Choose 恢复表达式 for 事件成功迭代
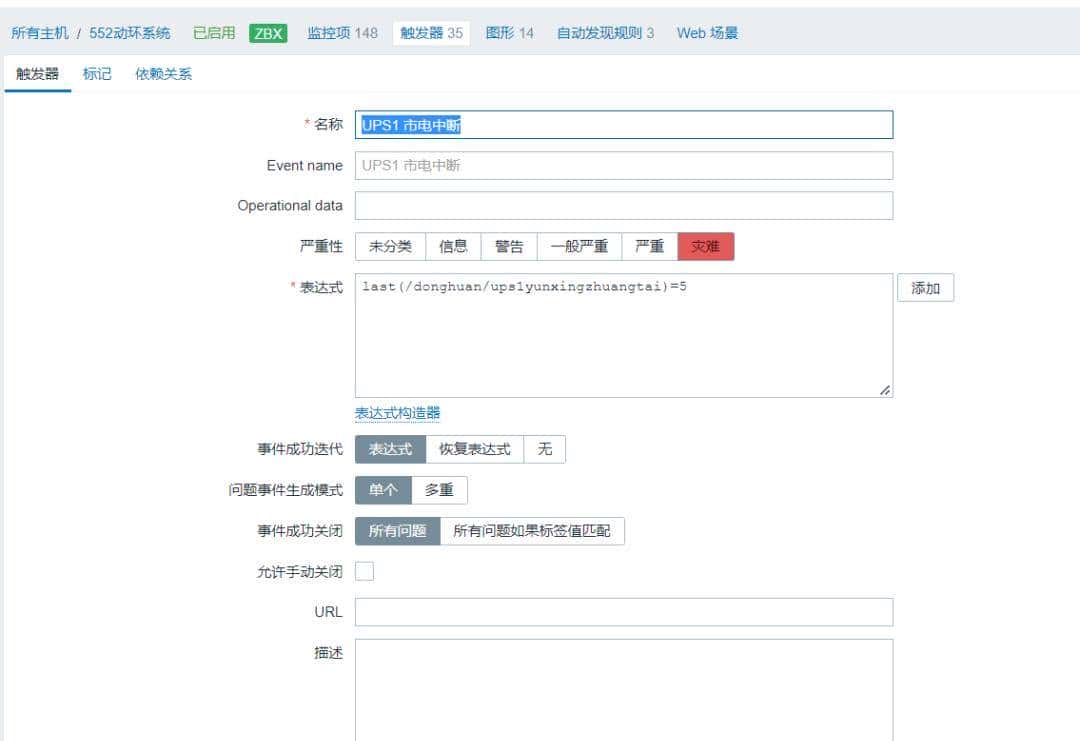 click(478, 449)
